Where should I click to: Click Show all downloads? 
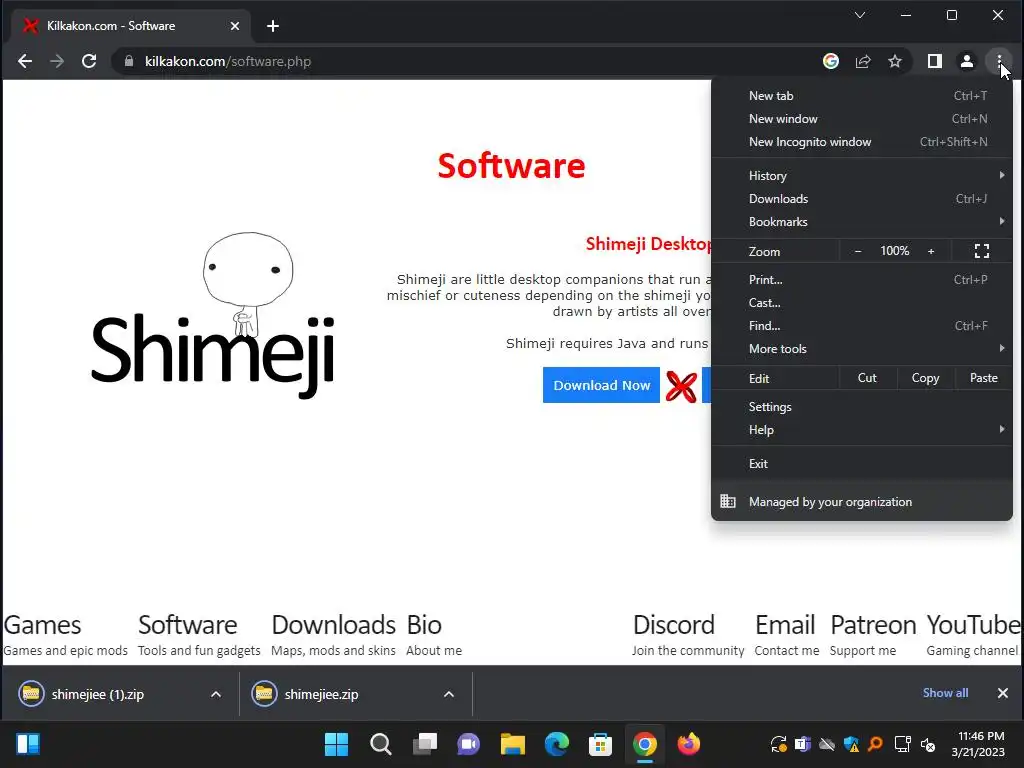click(945, 693)
